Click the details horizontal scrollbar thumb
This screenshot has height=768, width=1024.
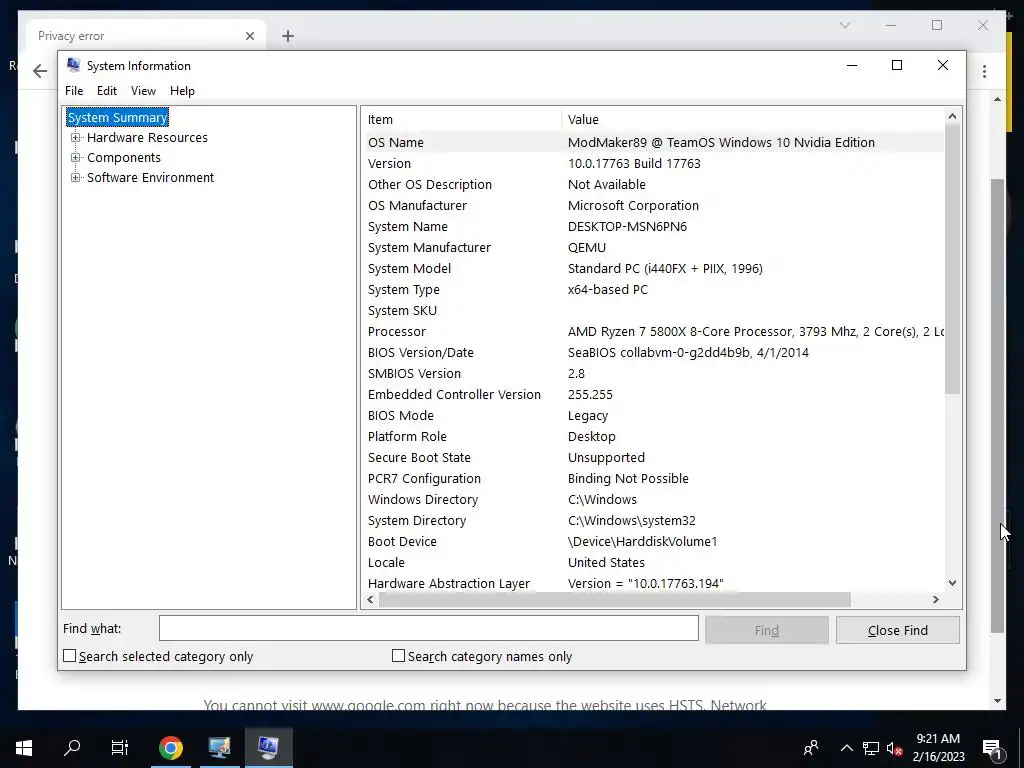click(x=615, y=600)
